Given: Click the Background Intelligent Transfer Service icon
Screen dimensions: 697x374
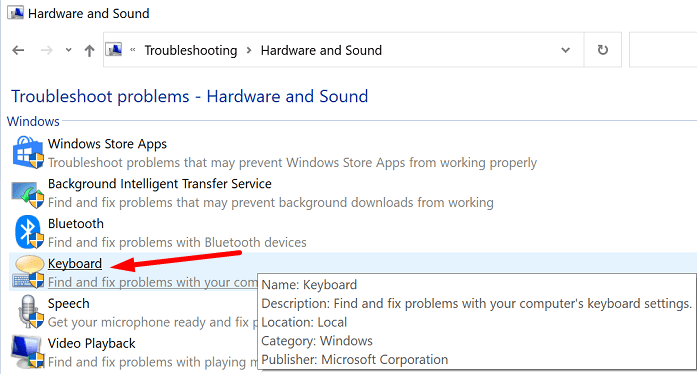Looking at the screenshot, I should [x=28, y=194].
